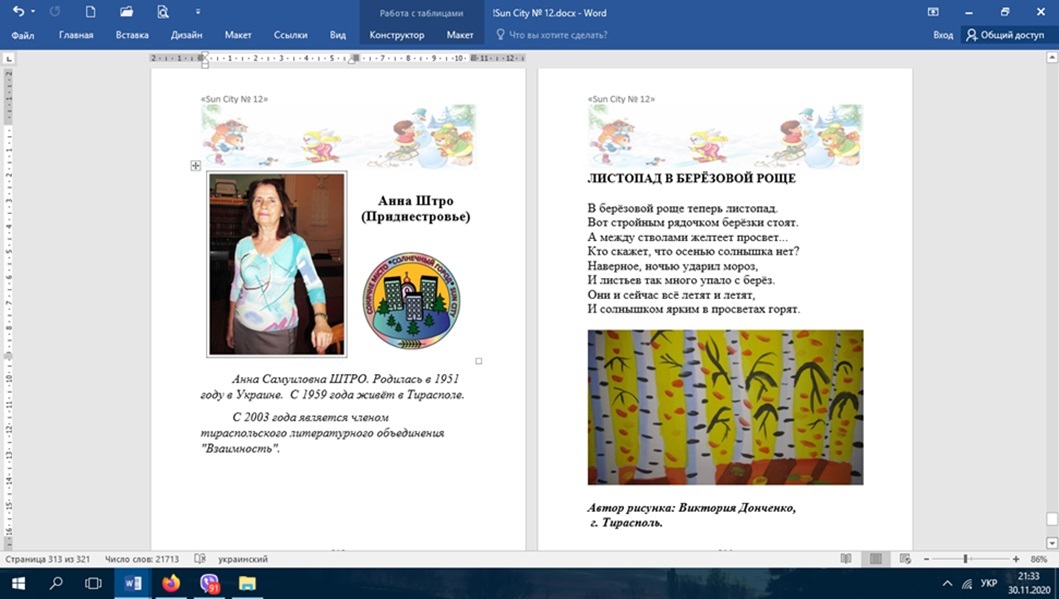Open File Explorer from the taskbar
1059x599 pixels.
pos(247,583)
